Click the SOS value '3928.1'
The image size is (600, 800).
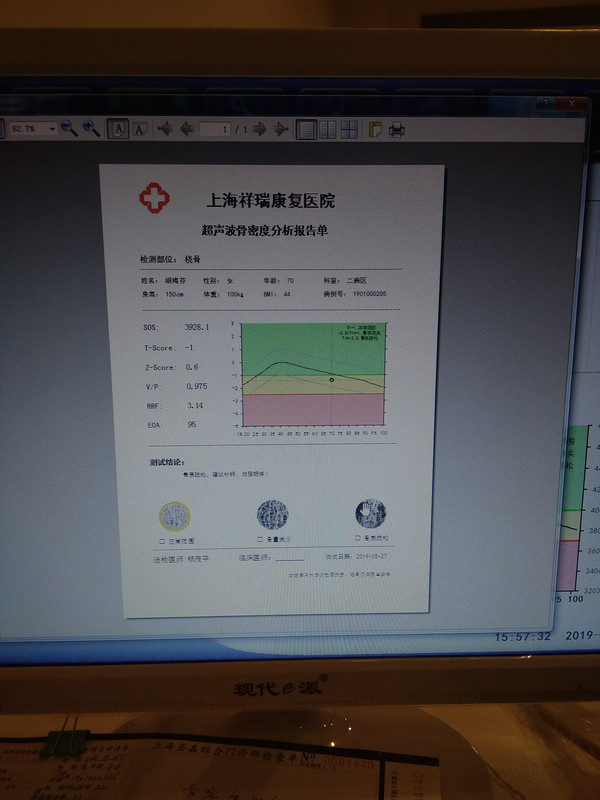(x=197, y=327)
